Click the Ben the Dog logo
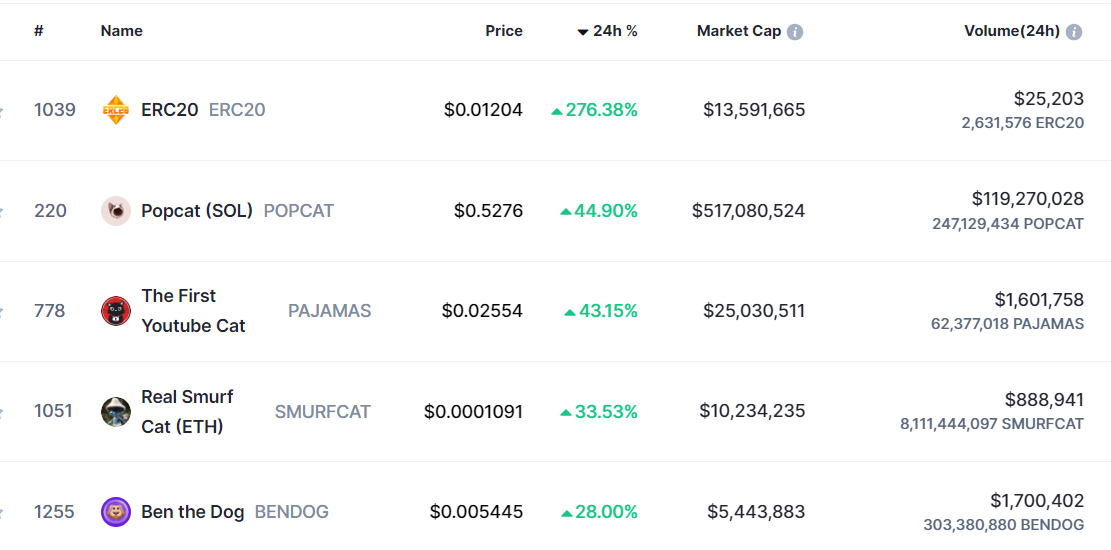Viewport: 1111px width, 550px height. 116,512
